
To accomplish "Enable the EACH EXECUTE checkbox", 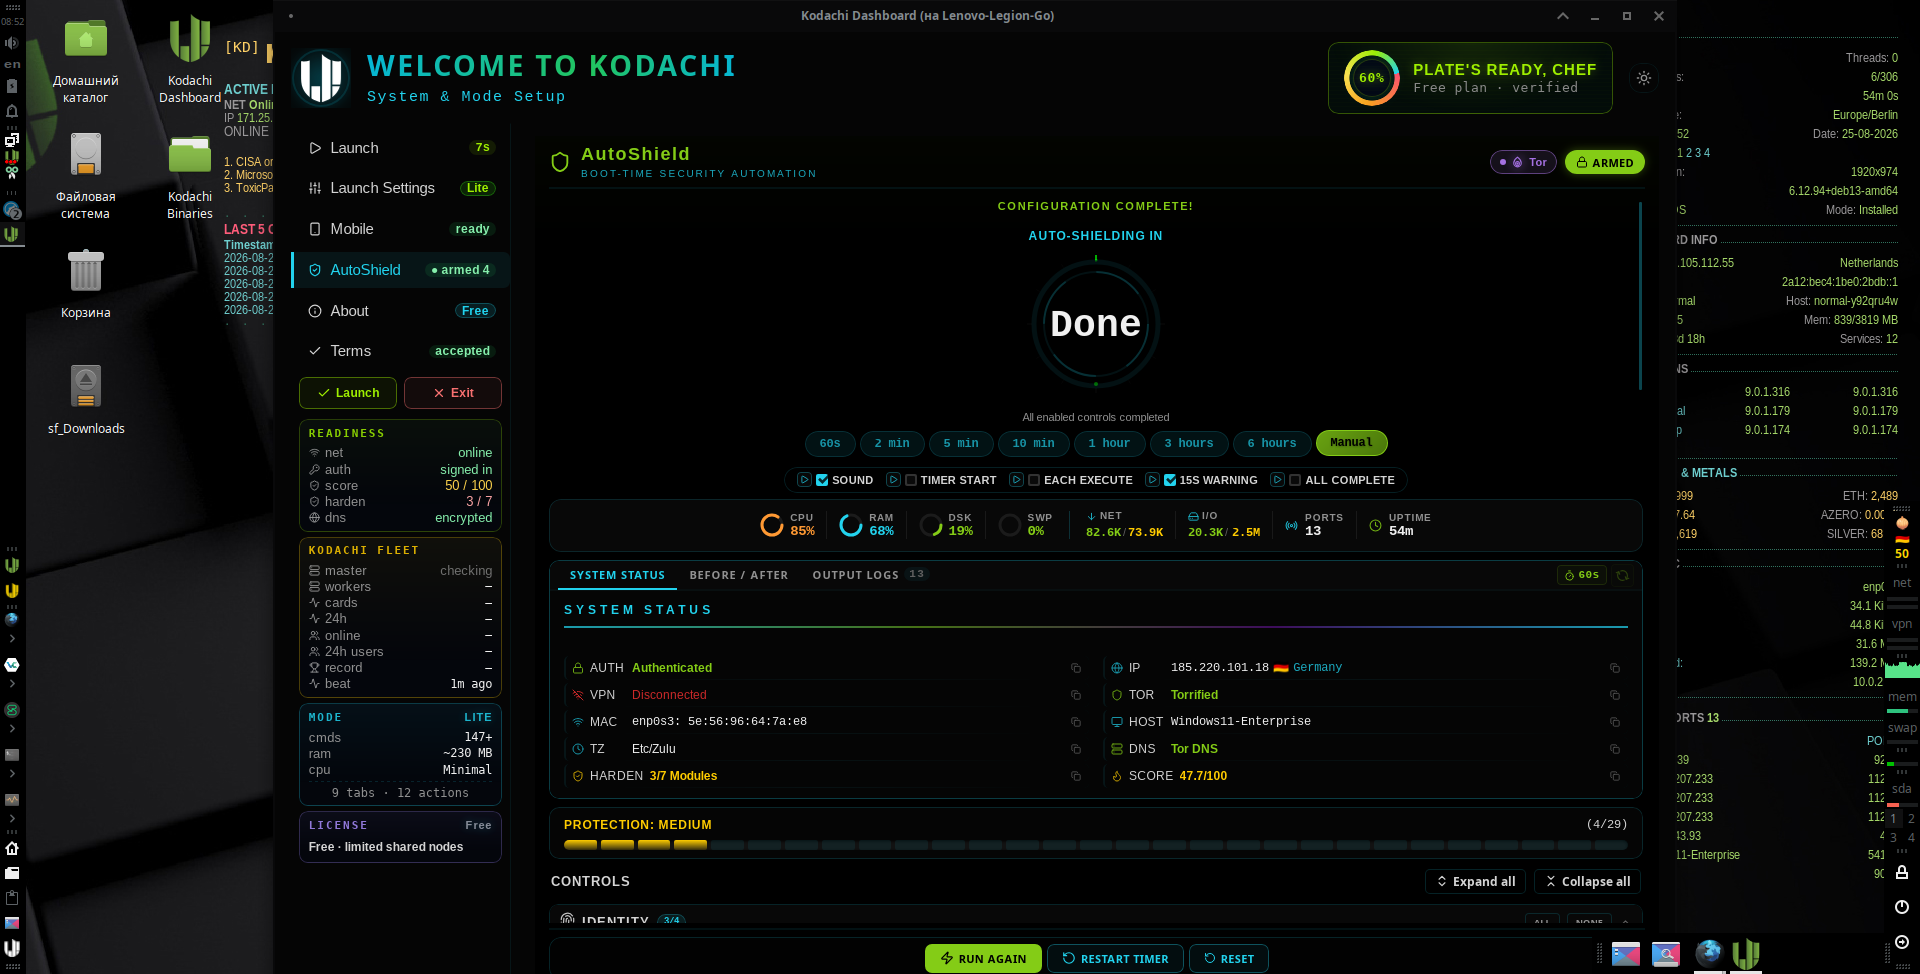I will 1034,480.
